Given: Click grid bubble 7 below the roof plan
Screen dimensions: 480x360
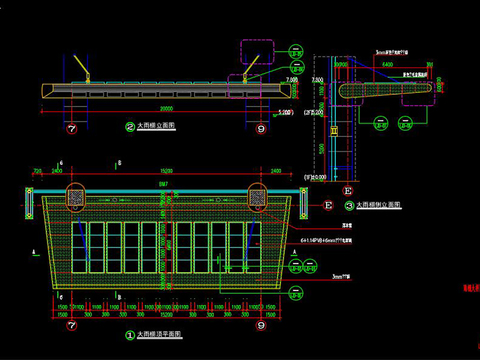Looking at the screenshot, I should [72, 325].
